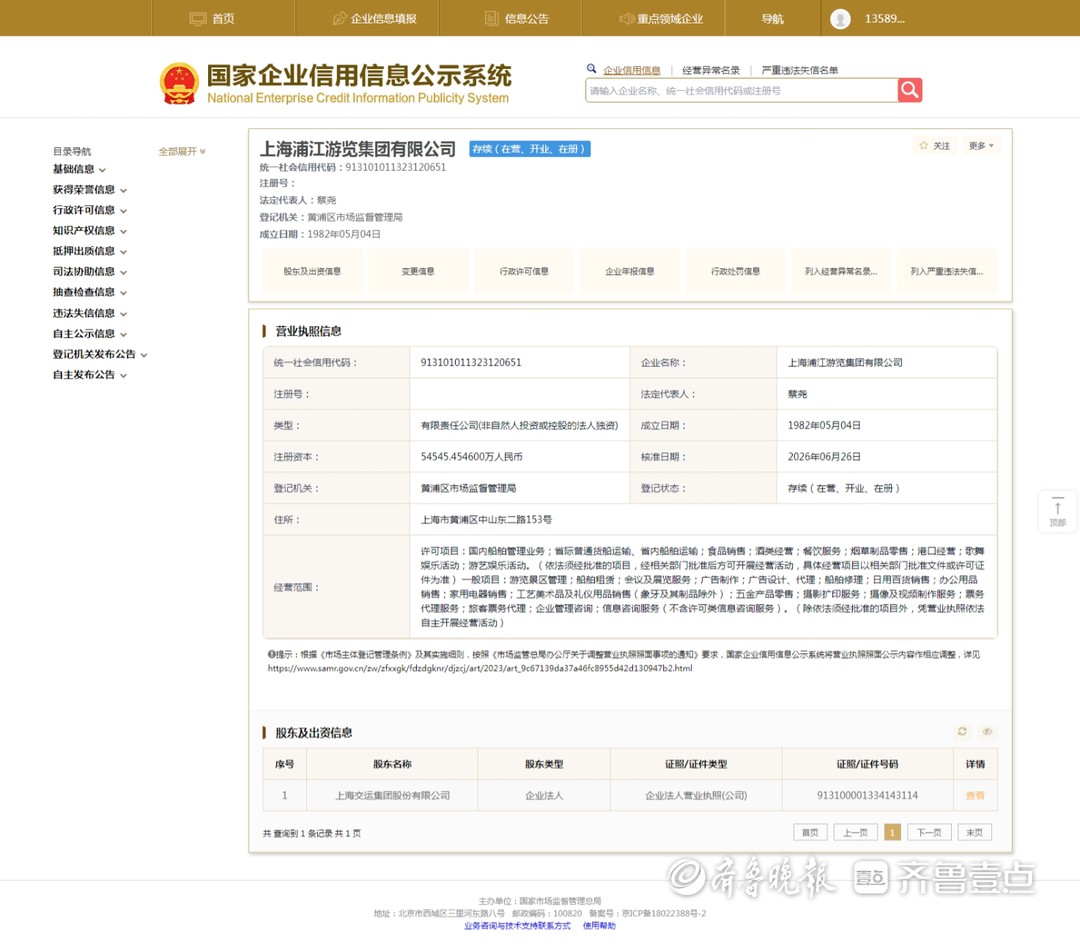1080x944 pixels.
Task: Click the 企业年报信息 shortcut button
Action: (630, 271)
